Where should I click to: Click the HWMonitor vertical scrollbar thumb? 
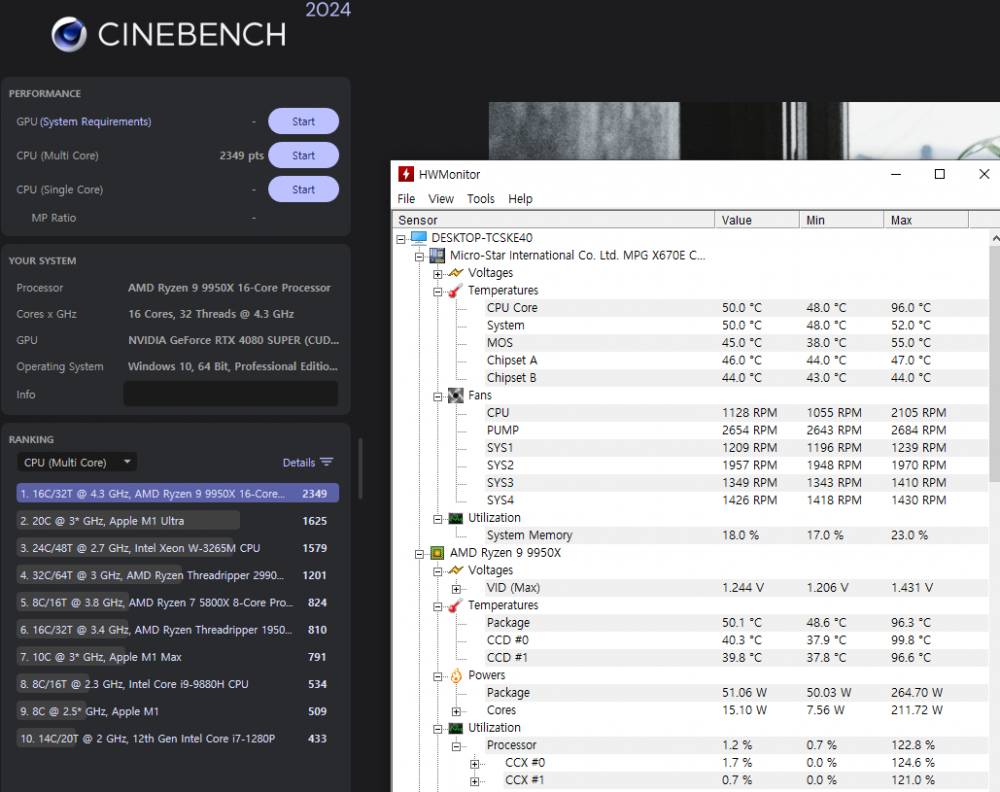(994, 363)
